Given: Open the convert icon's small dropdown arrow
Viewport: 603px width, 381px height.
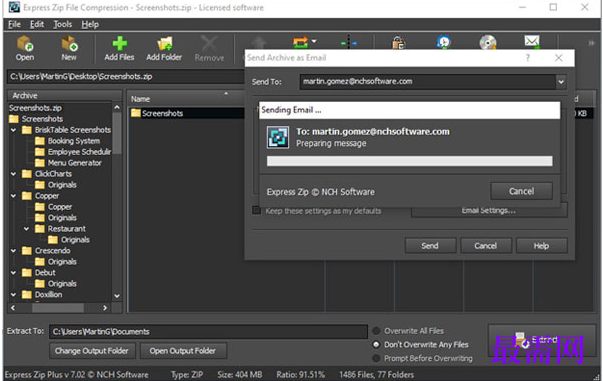Looking at the screenshot, I should point(314,40).
